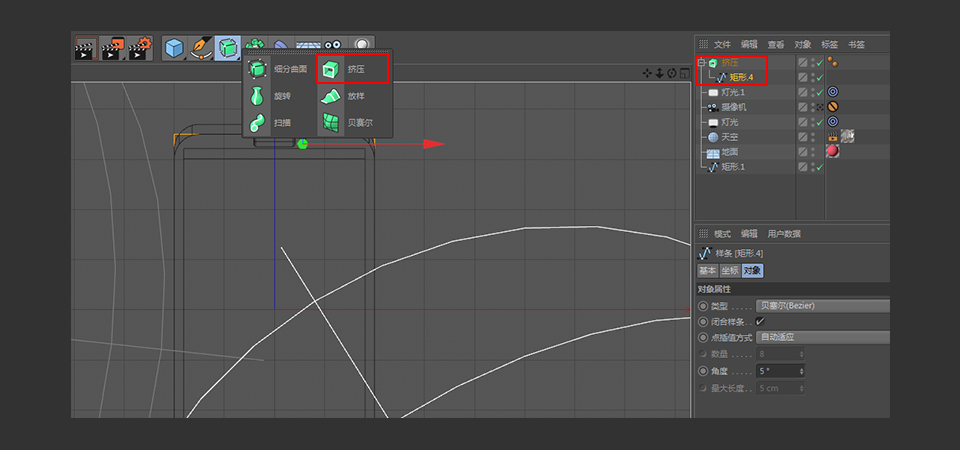960x450 pixels.
Task: Open the 文件 menu in object manager
Action: tap(722, 44)
